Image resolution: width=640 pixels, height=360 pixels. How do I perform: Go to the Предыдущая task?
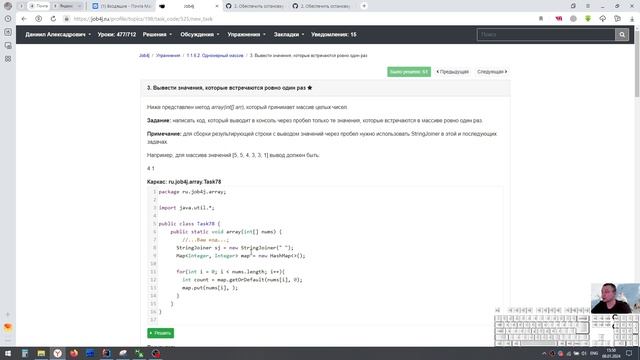[453, 72]
